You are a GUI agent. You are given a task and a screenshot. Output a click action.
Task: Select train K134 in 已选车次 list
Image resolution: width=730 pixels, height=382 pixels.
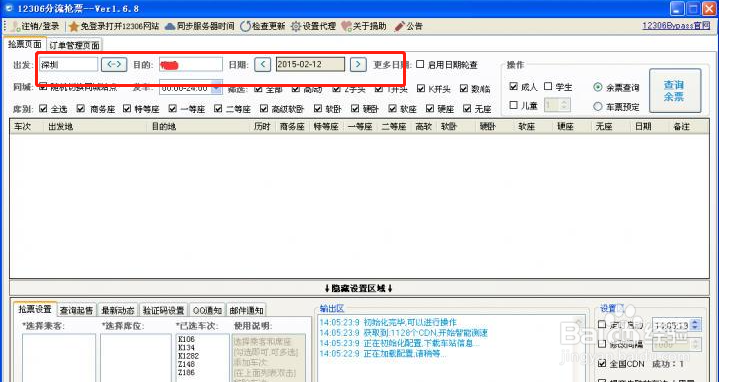pos(186,348)
